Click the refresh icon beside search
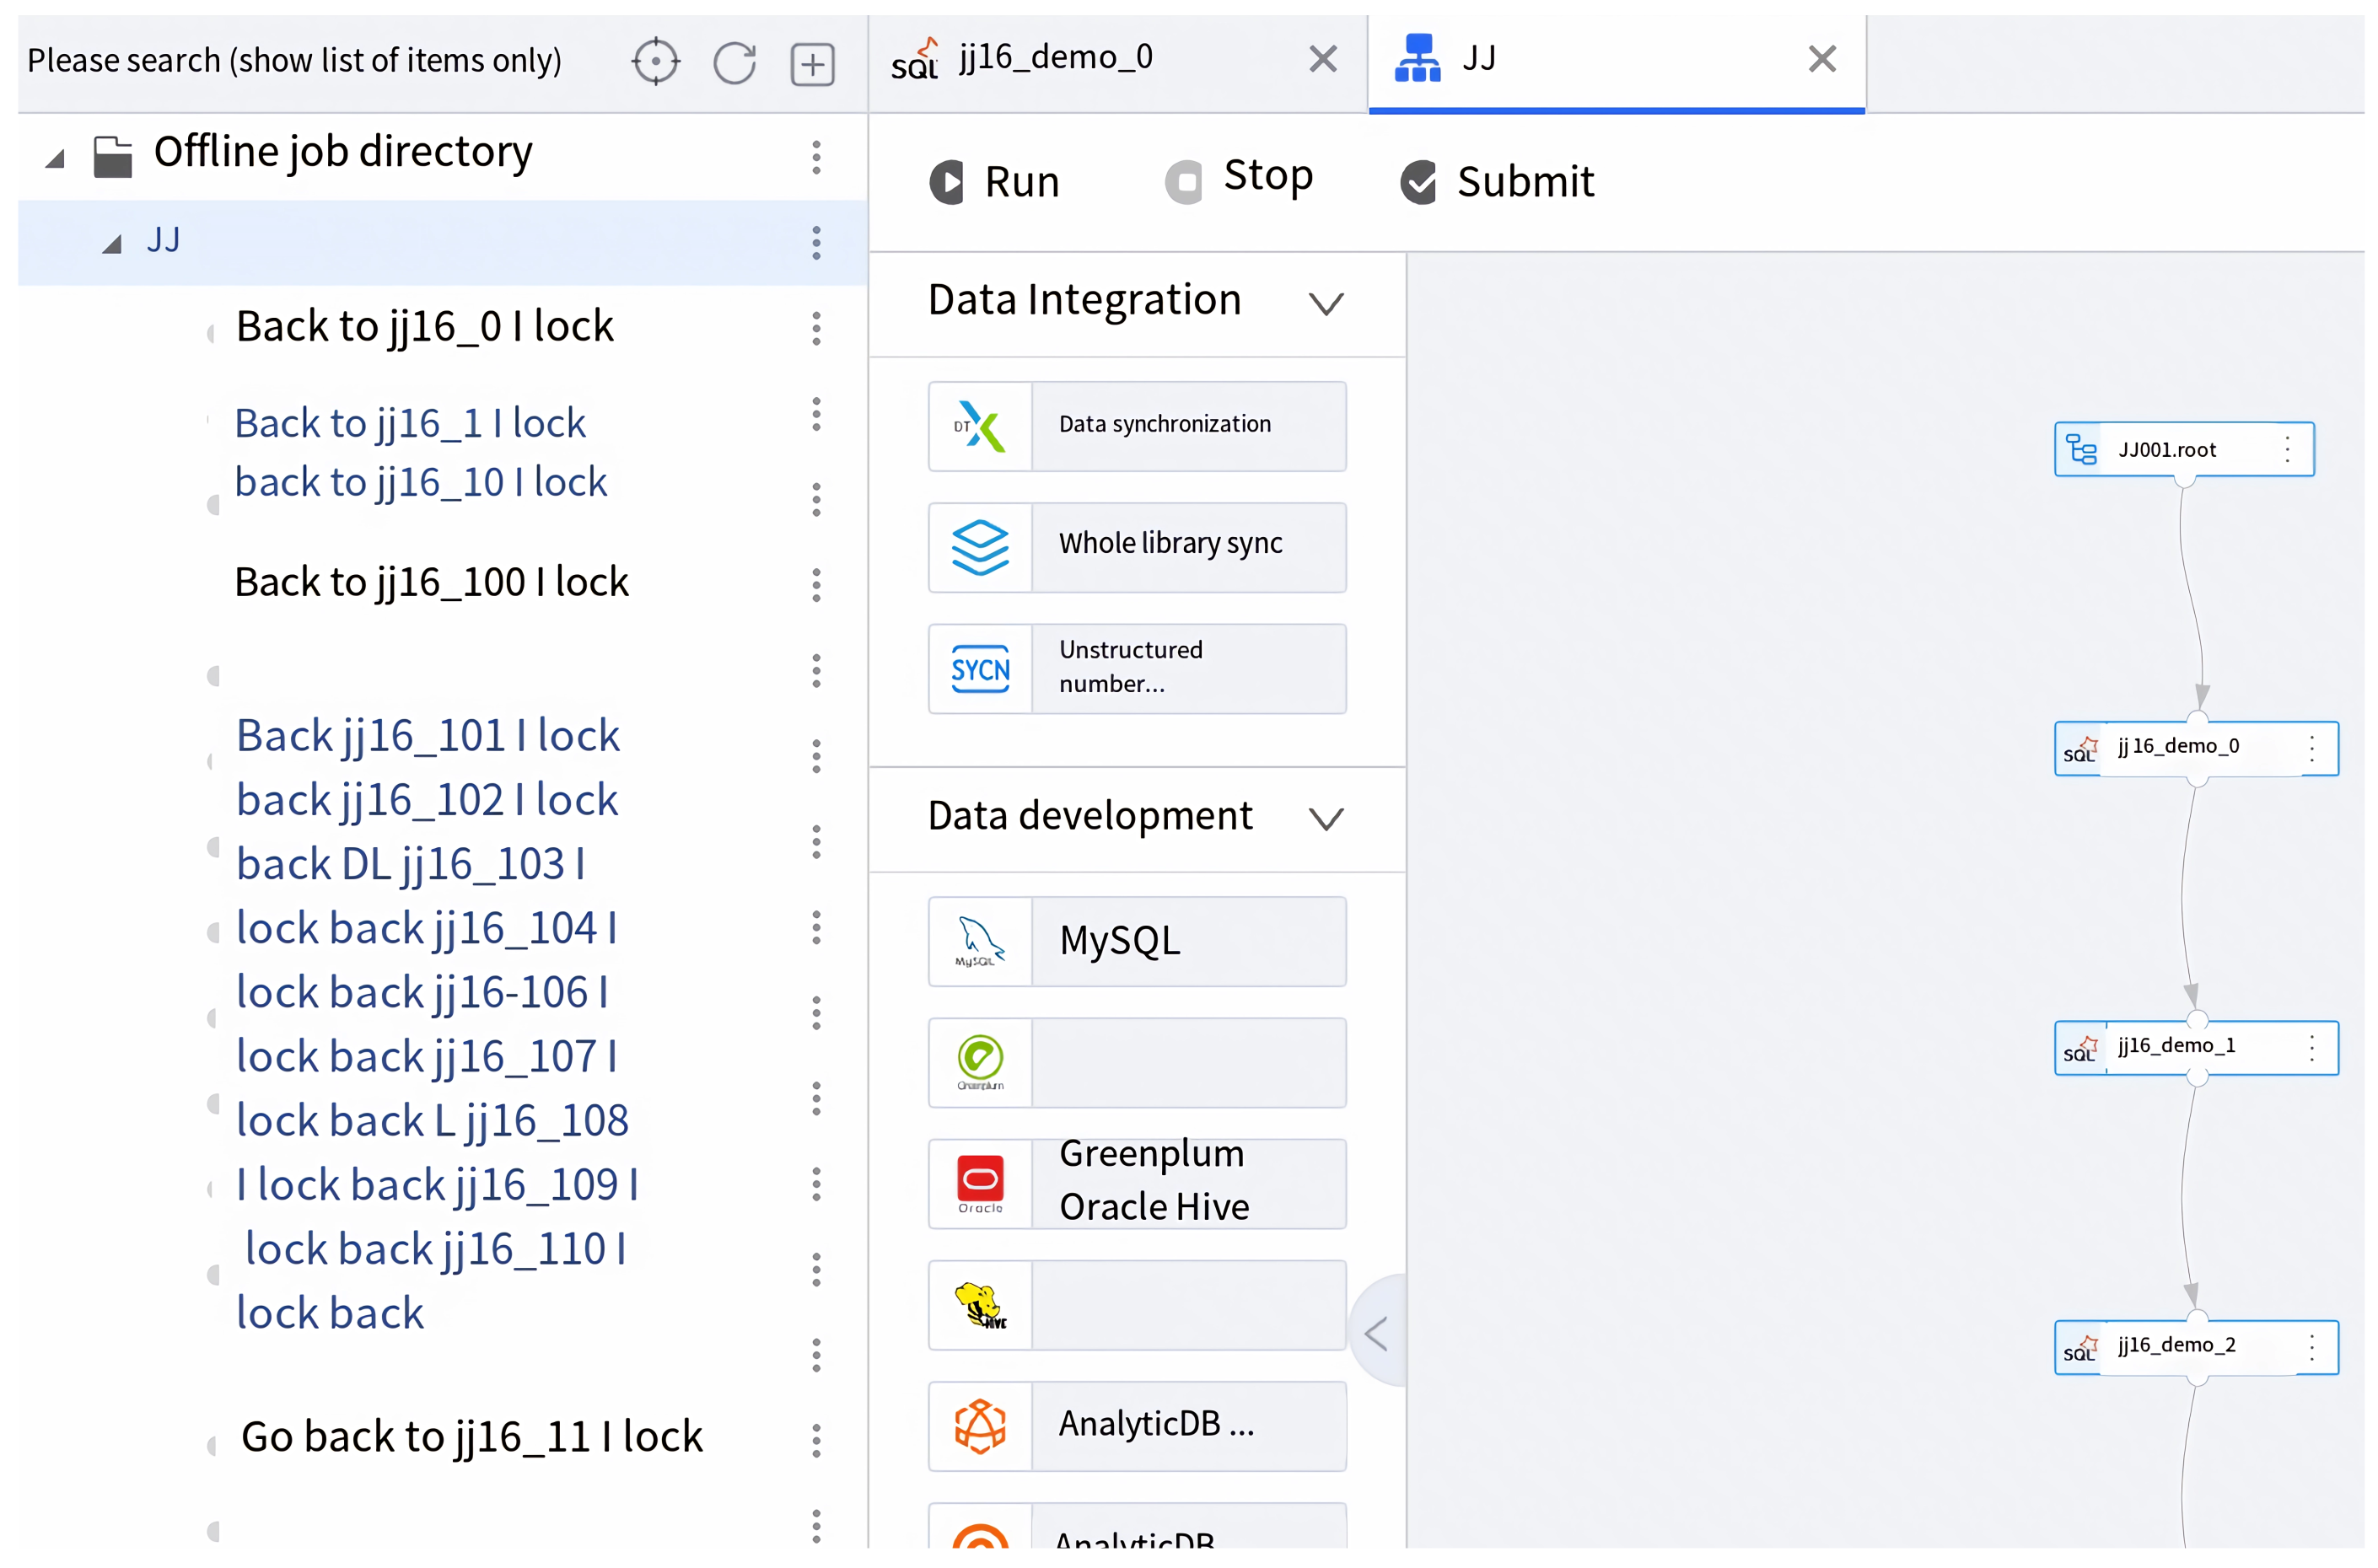The height and width of the screenshot is (1568, 2378). [734, 63]
